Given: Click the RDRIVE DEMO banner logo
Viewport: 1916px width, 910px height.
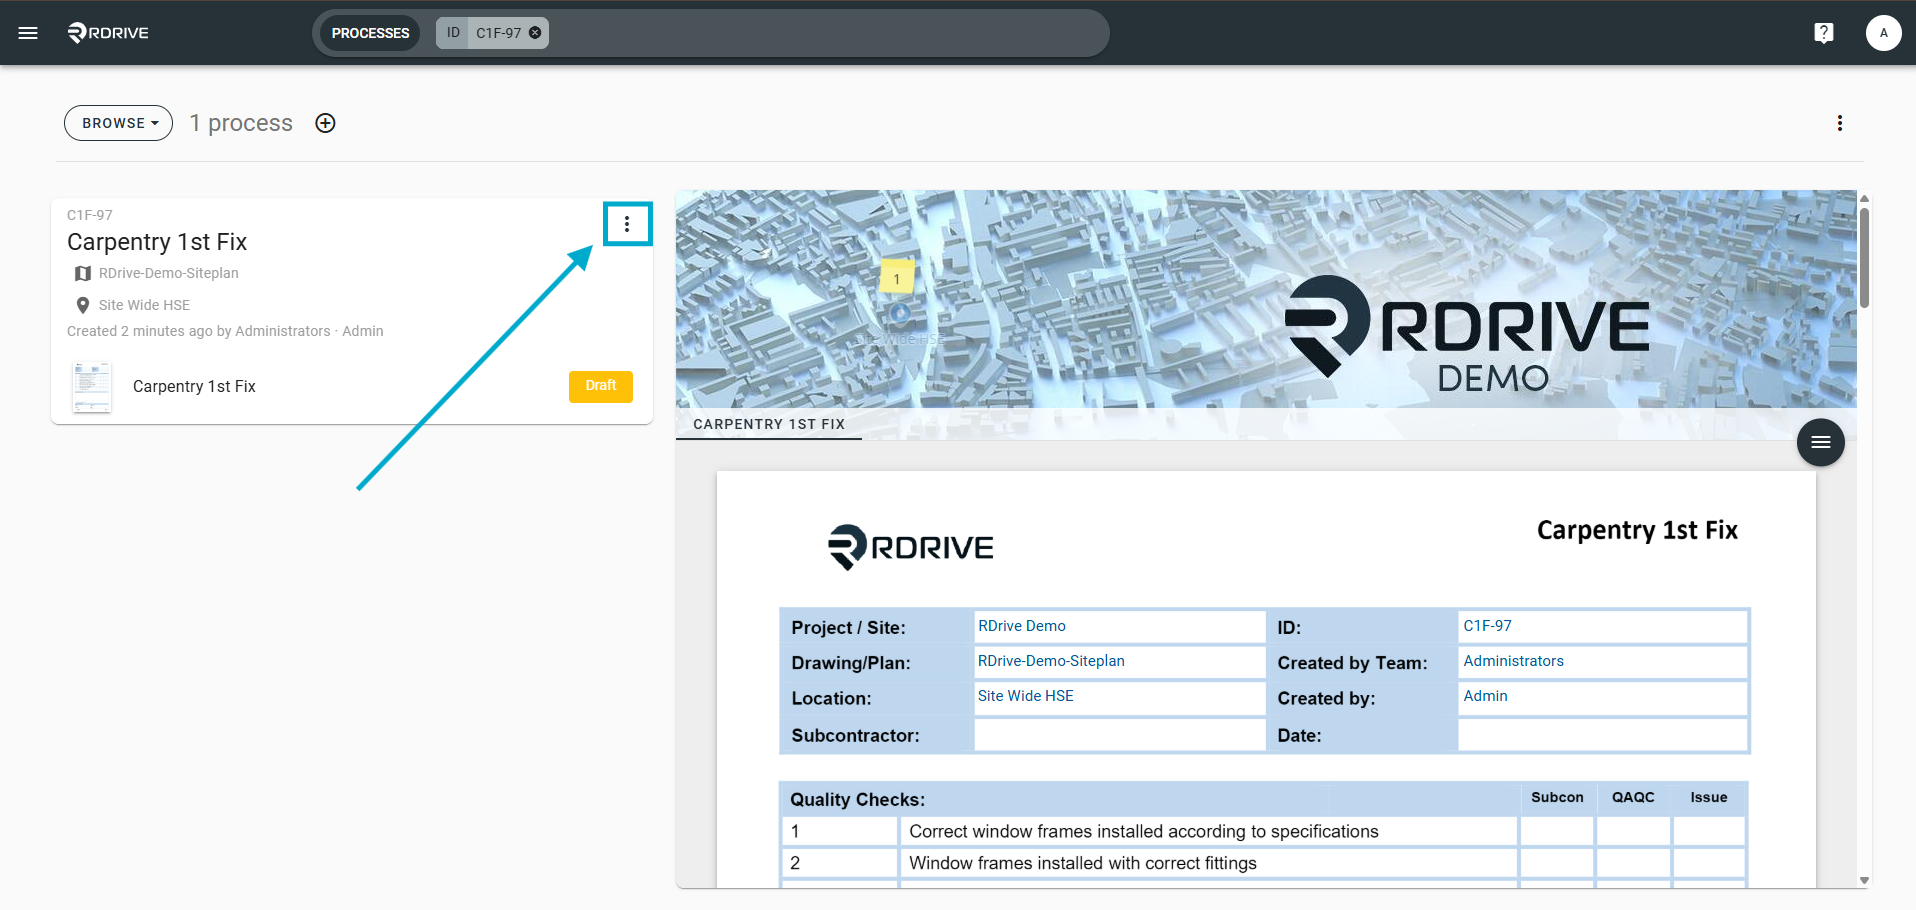Looking at the screenshot, I should click(1467, 334).
